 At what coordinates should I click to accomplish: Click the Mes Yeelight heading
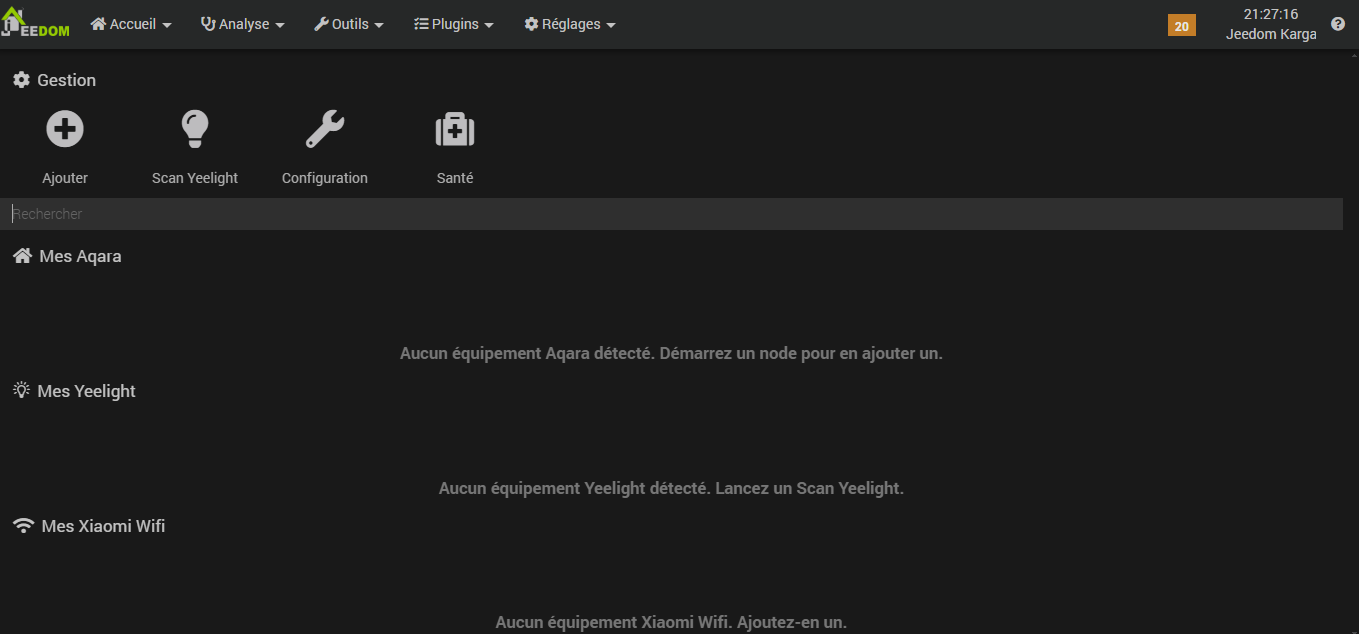click(x=86, y=391)
